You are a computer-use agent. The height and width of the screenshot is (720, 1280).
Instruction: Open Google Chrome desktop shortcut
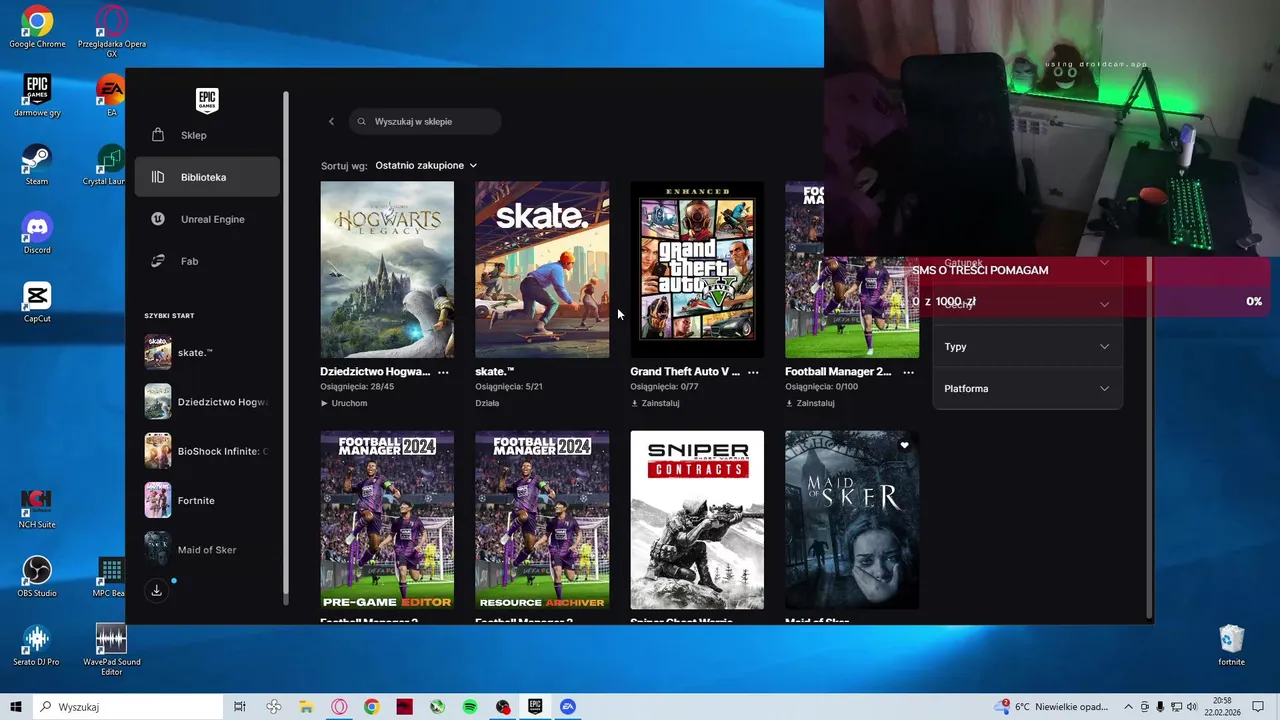(x=37, y=27)
